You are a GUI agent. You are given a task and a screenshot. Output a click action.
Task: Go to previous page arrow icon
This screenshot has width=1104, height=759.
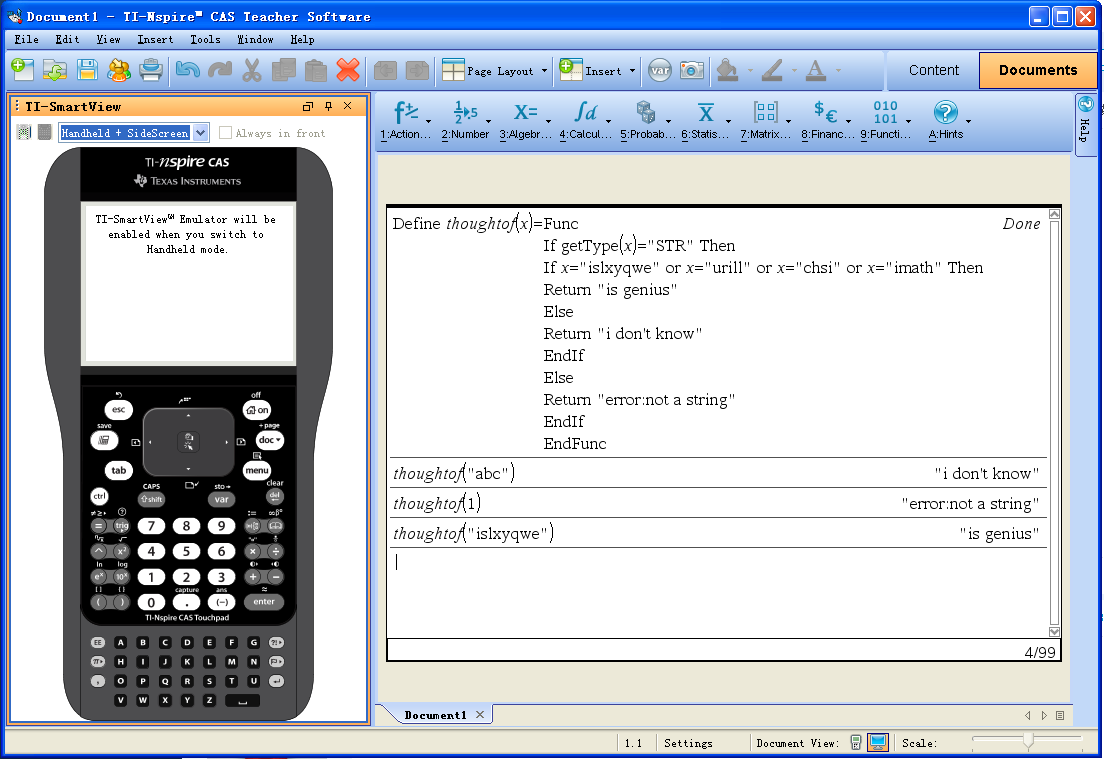(x=385, y=70)
